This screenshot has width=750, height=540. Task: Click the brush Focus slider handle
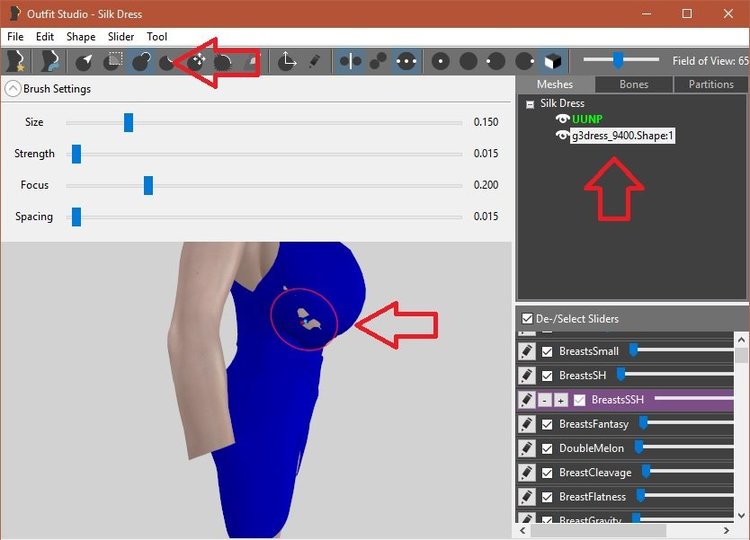(x=148, y=186)
